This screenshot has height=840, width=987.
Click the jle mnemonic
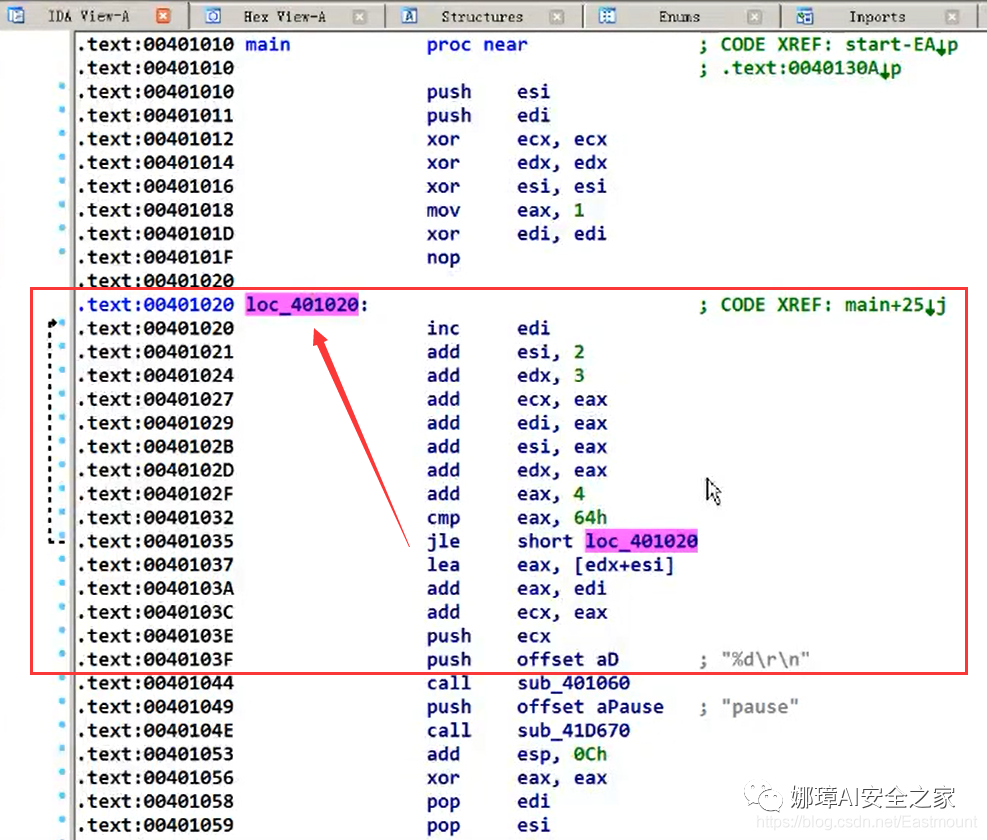[443, 541]
